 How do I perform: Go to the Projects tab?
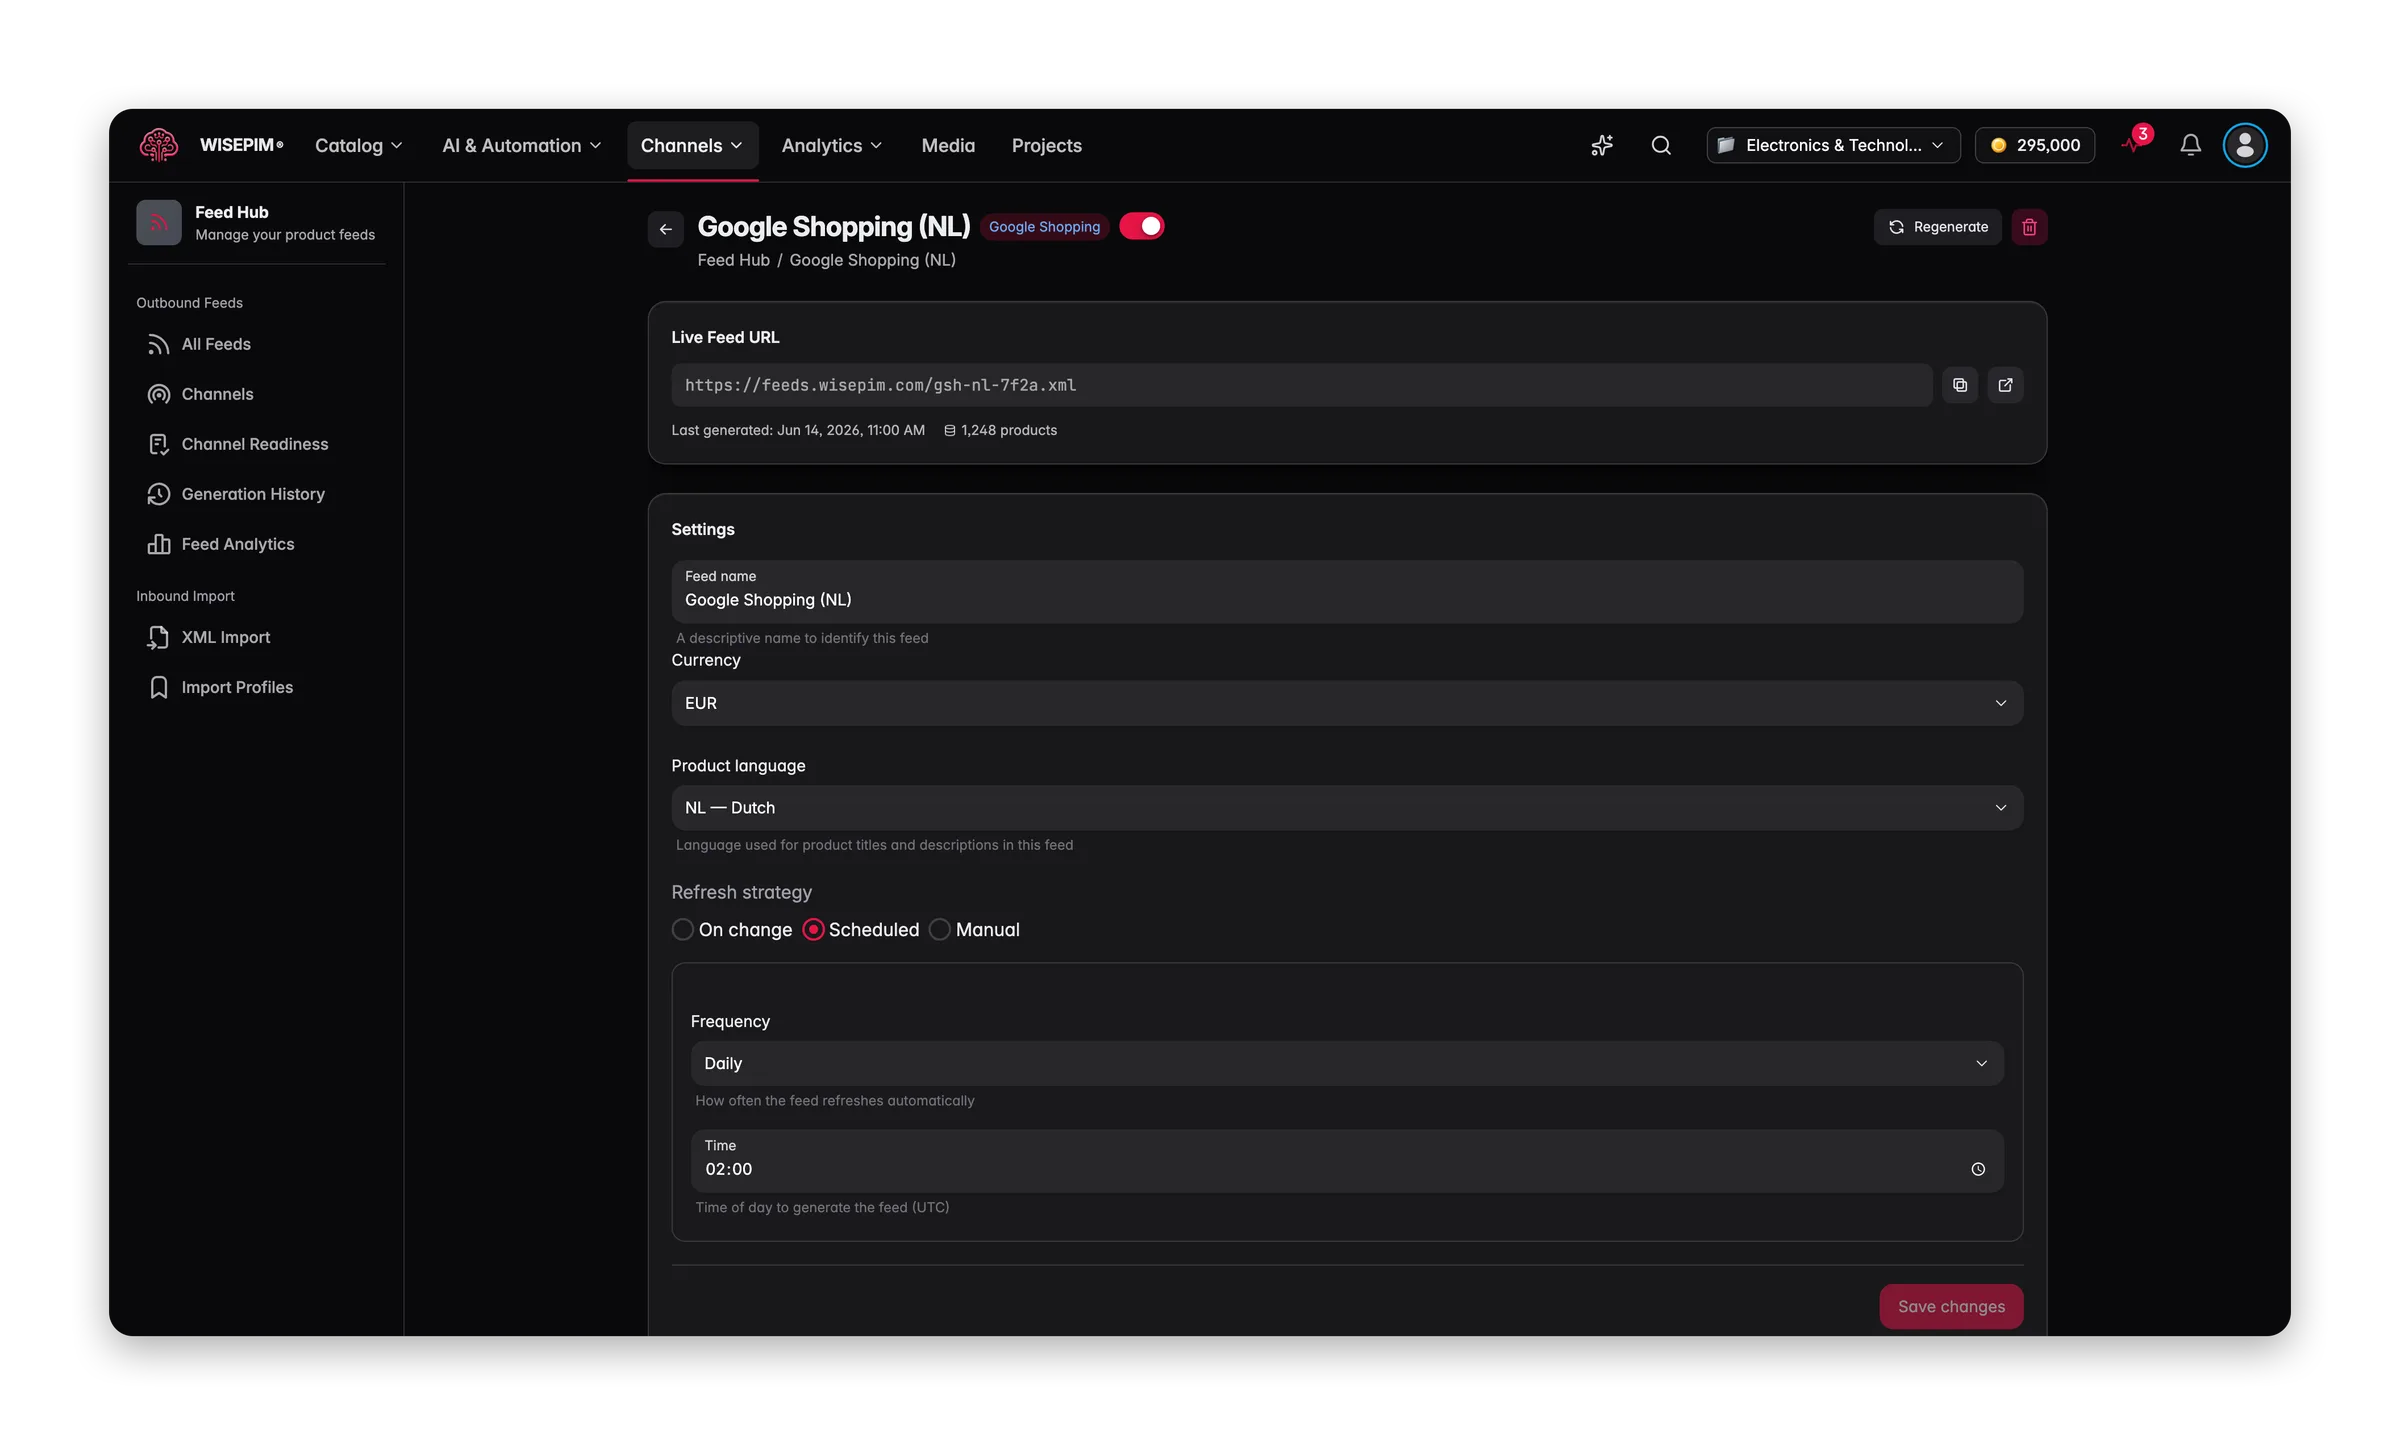click(x=1046, y=145)
